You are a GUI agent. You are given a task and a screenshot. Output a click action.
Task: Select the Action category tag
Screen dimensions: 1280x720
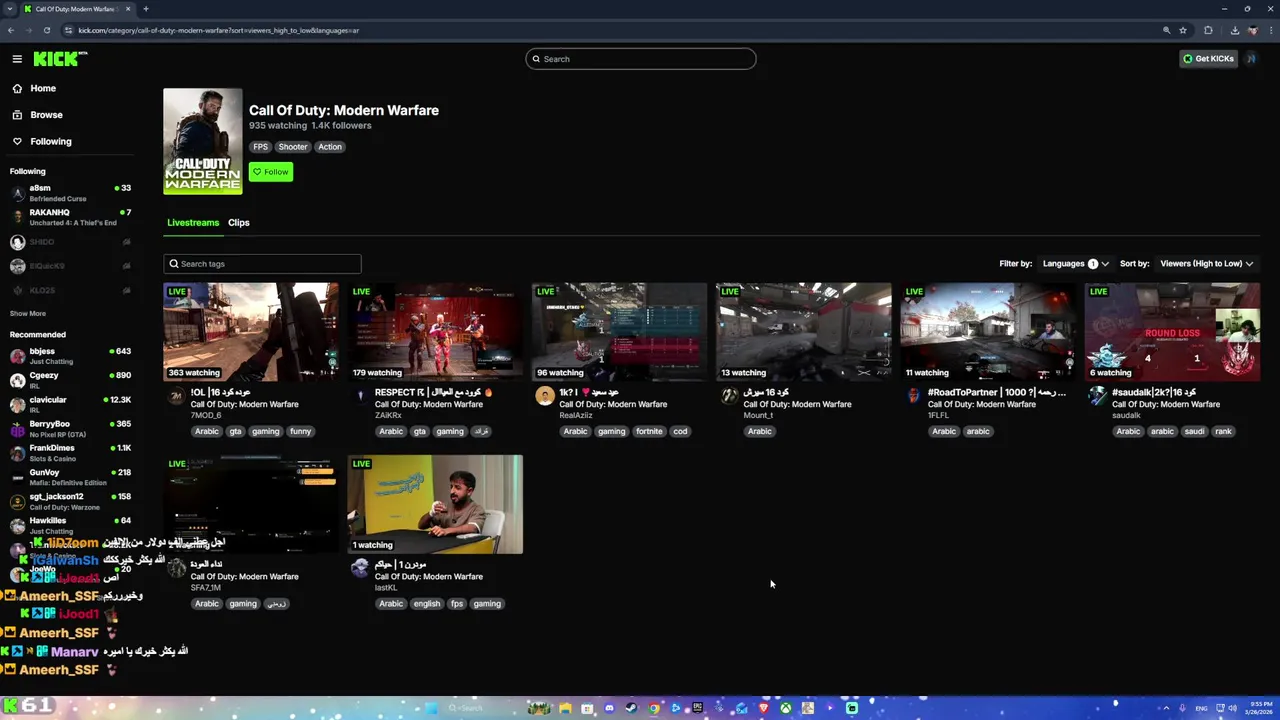[x=330, y=147]
